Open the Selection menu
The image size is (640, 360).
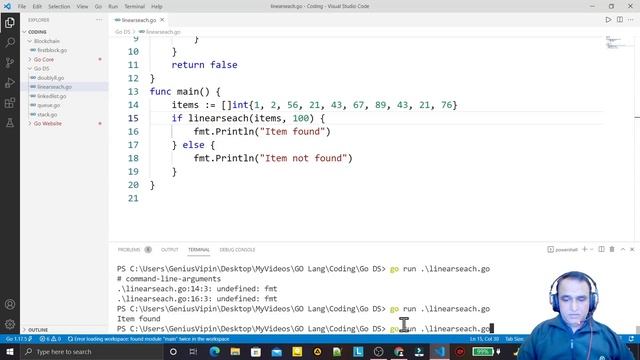pos(59,7)
